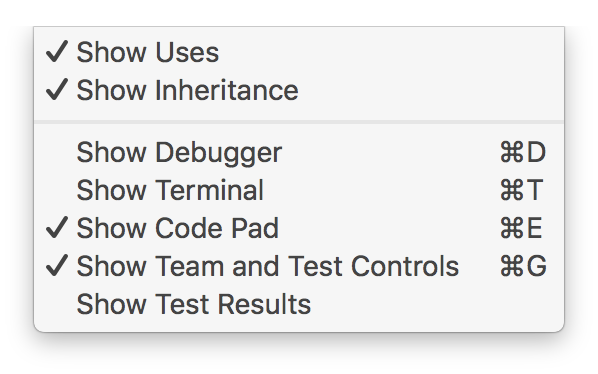Enable the empty check area beside Show Test Results
The height and width of the screenshot is (374, 598).
click(x=57, y=304)
